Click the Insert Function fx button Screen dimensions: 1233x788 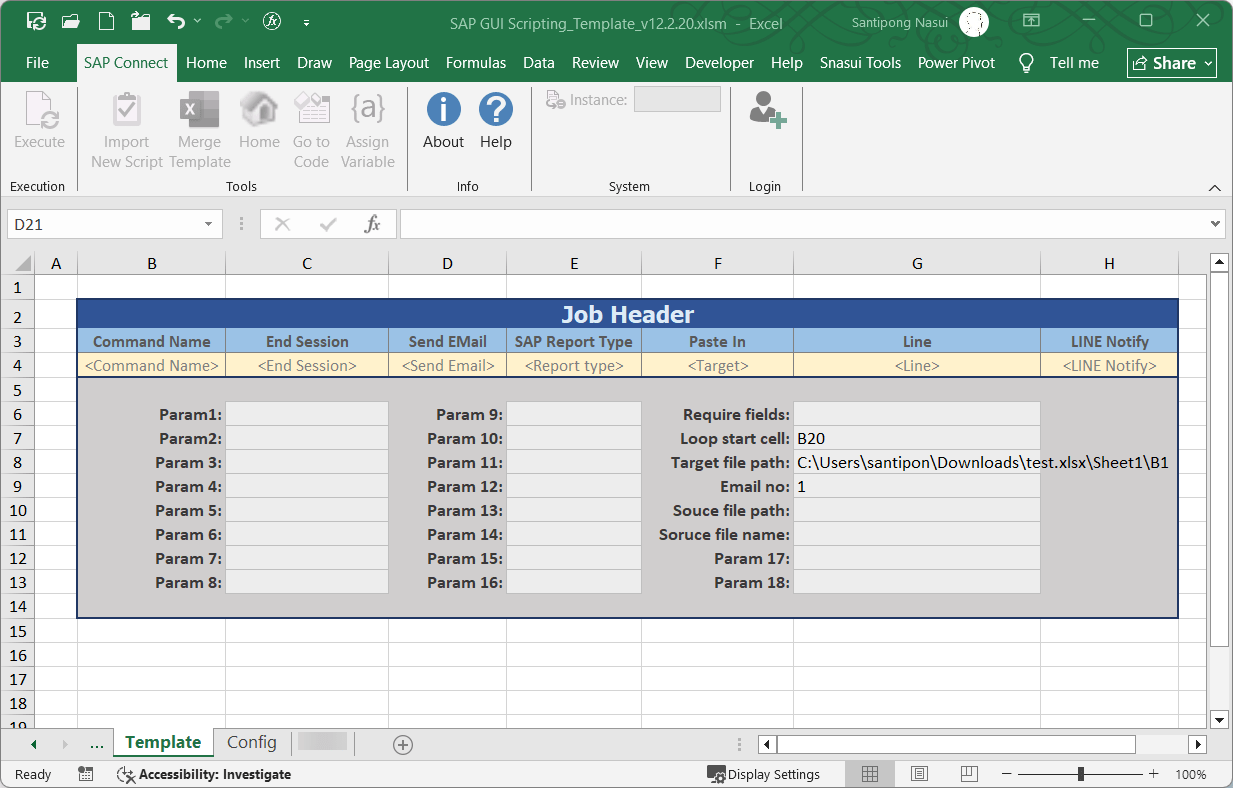[372, 224]
